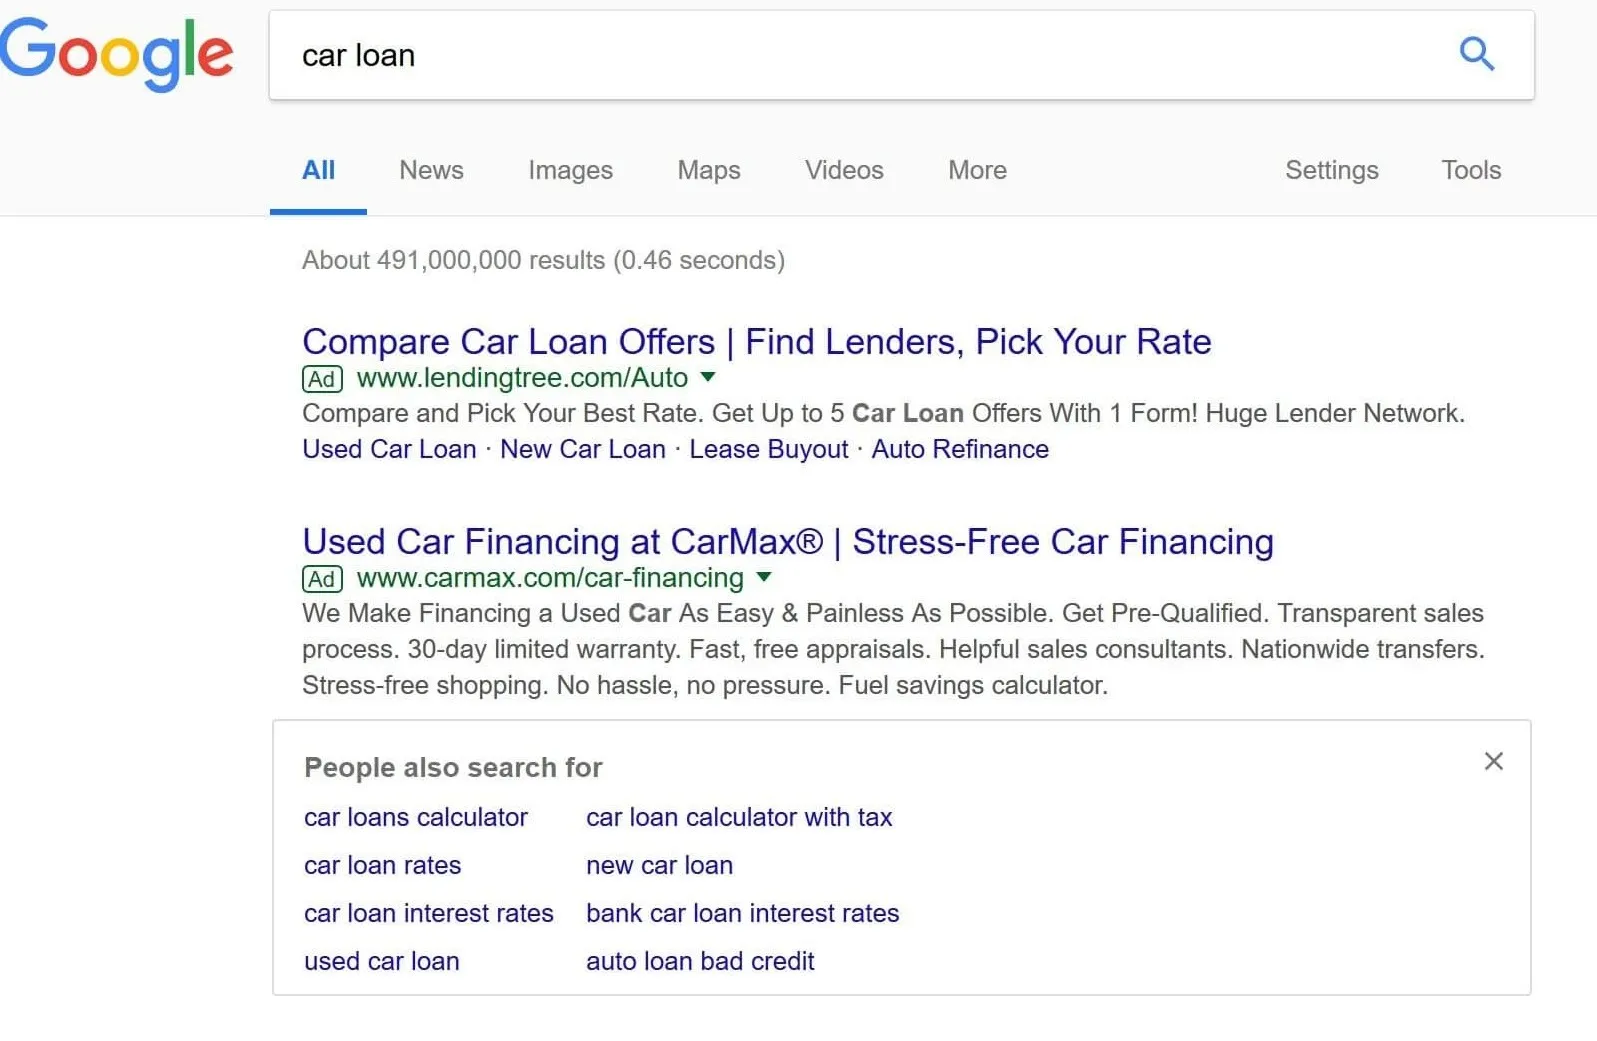Select car loan calculator with tax suggestion

(738, 817)
